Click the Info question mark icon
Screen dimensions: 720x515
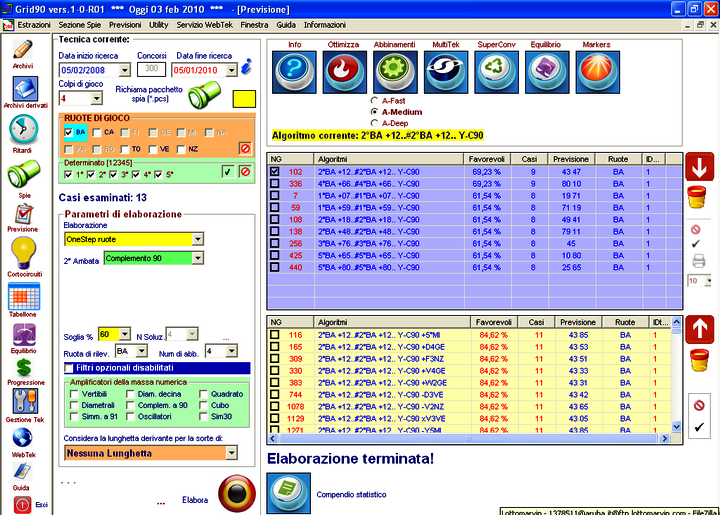pyautogui.click(x=294, y=72)
